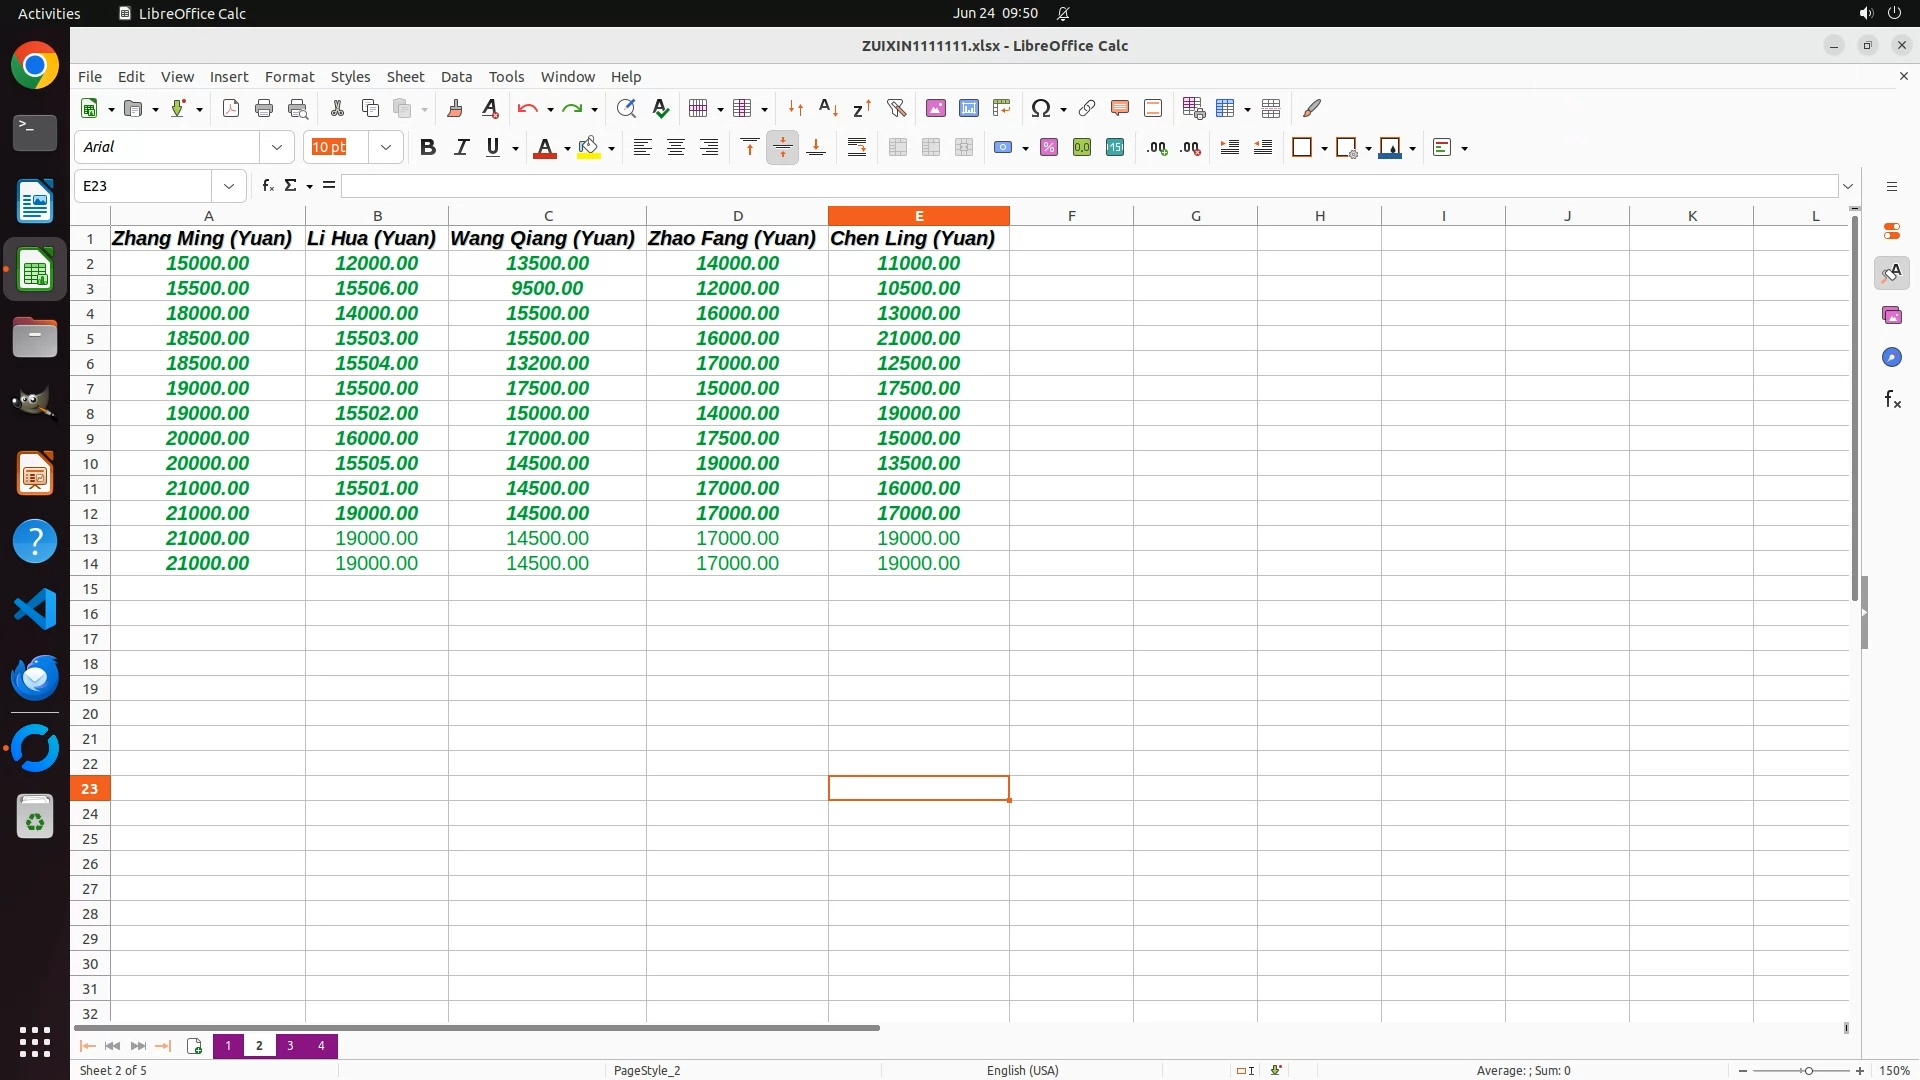1920x1080 pixels.
Task: Click the column C header
Action: point(547,216)
